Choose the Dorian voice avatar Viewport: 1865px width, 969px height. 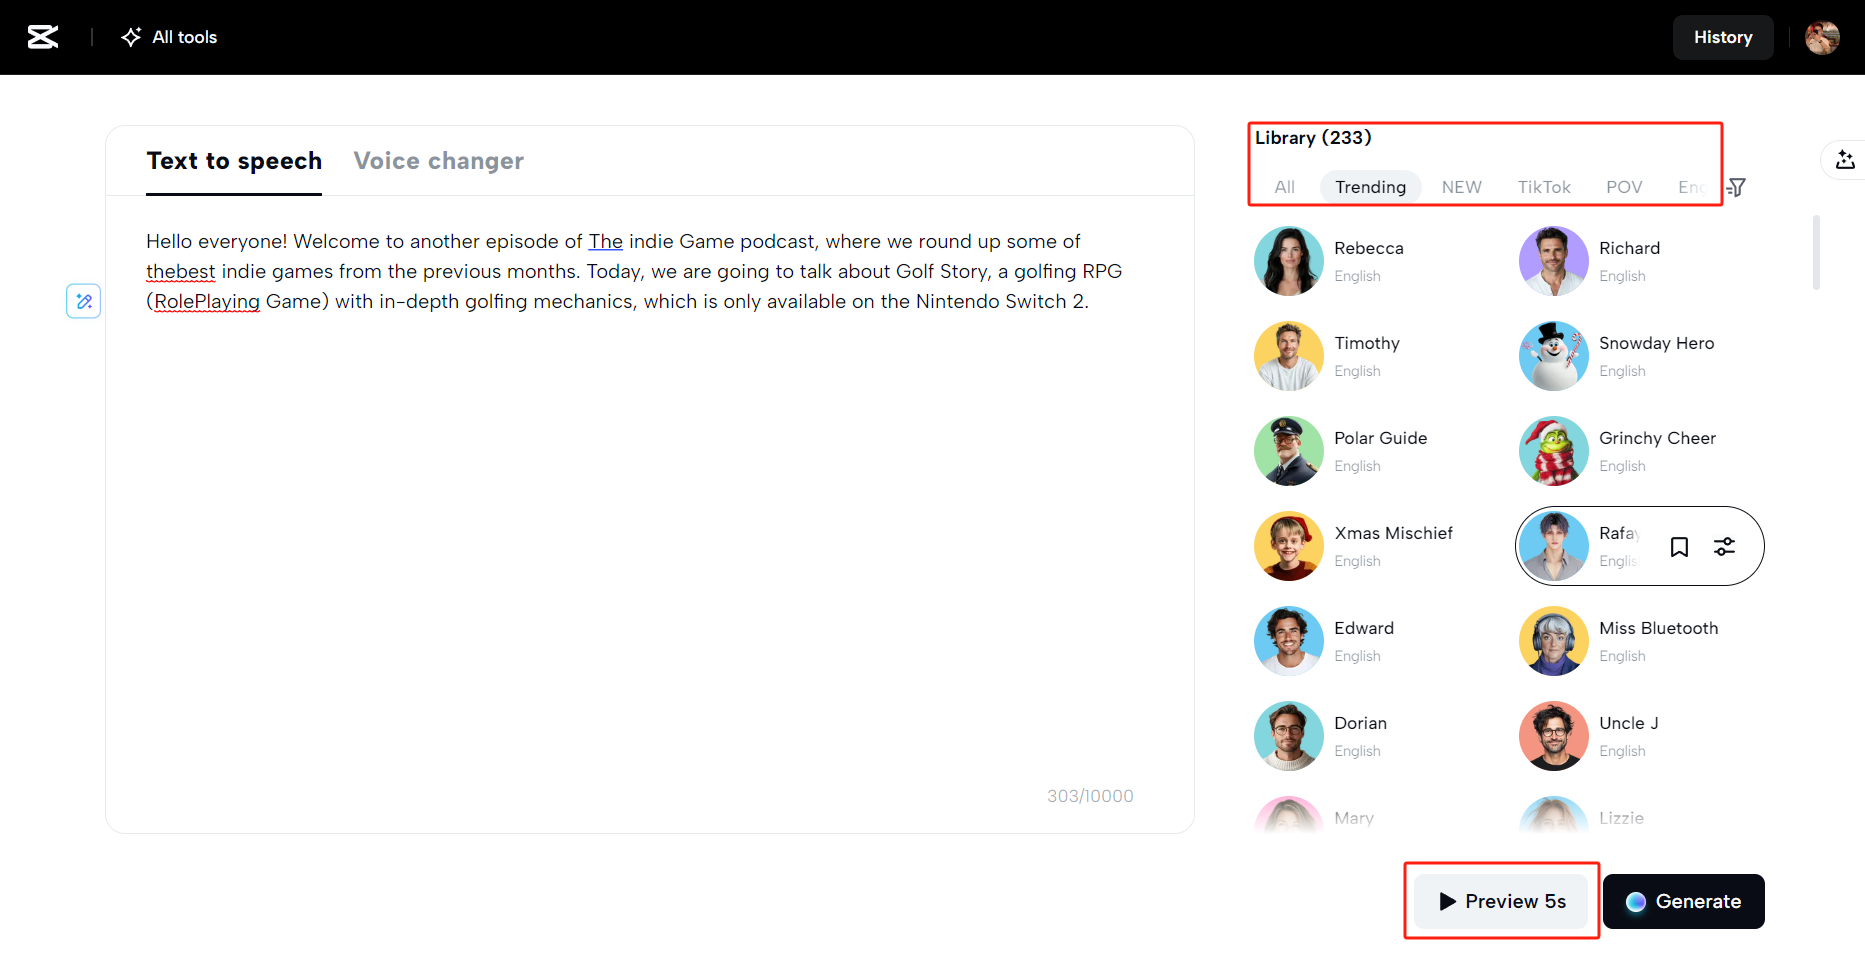pyautogui.click(x=1289, y=736)
